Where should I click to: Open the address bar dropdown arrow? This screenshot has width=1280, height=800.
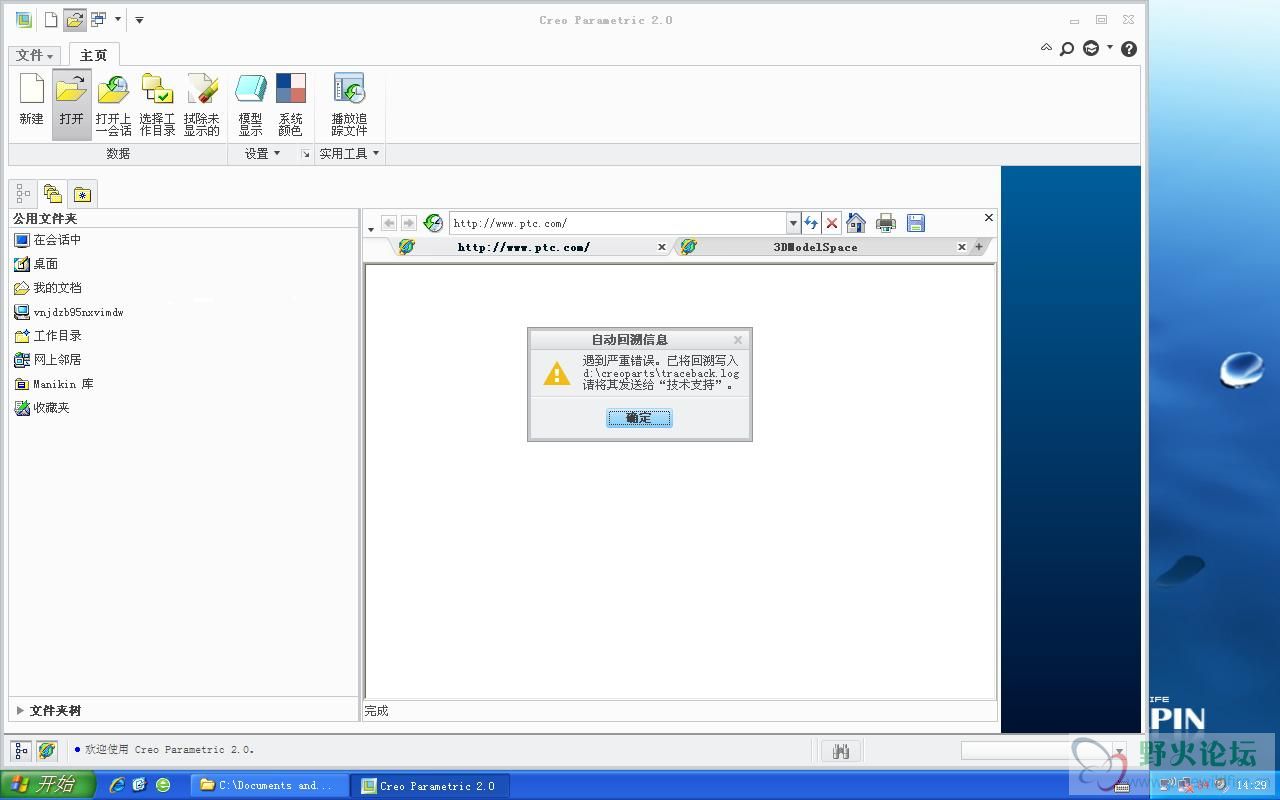pyautogui.click(x=793, y=223)
